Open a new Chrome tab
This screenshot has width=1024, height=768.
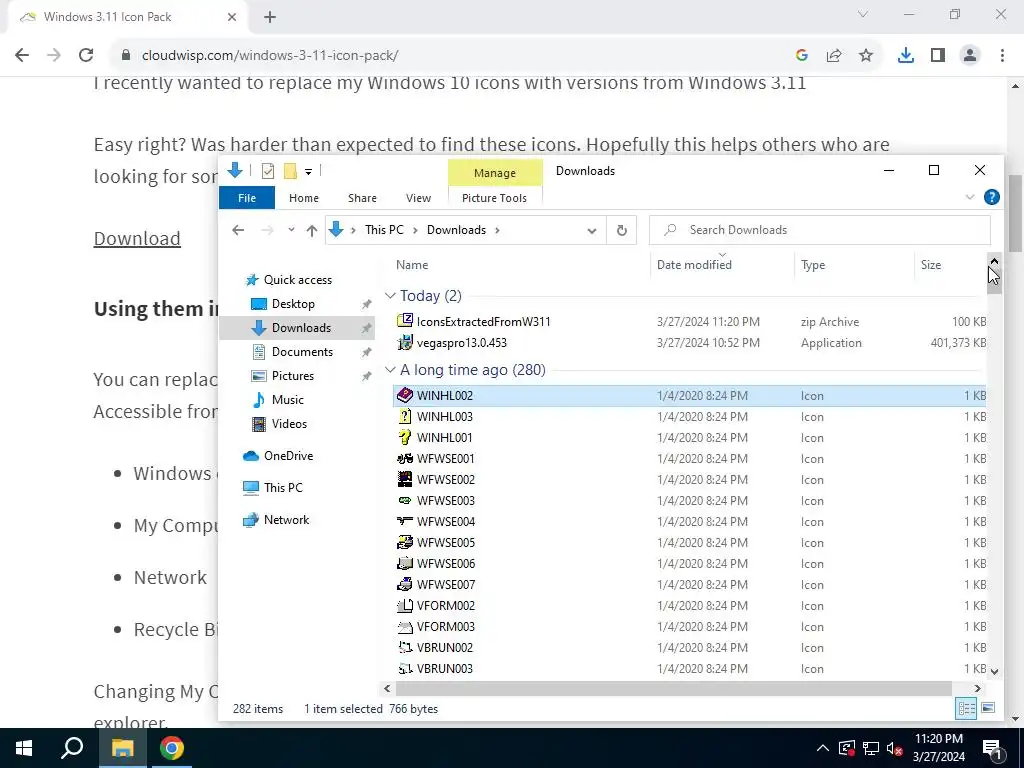point(270,17)
